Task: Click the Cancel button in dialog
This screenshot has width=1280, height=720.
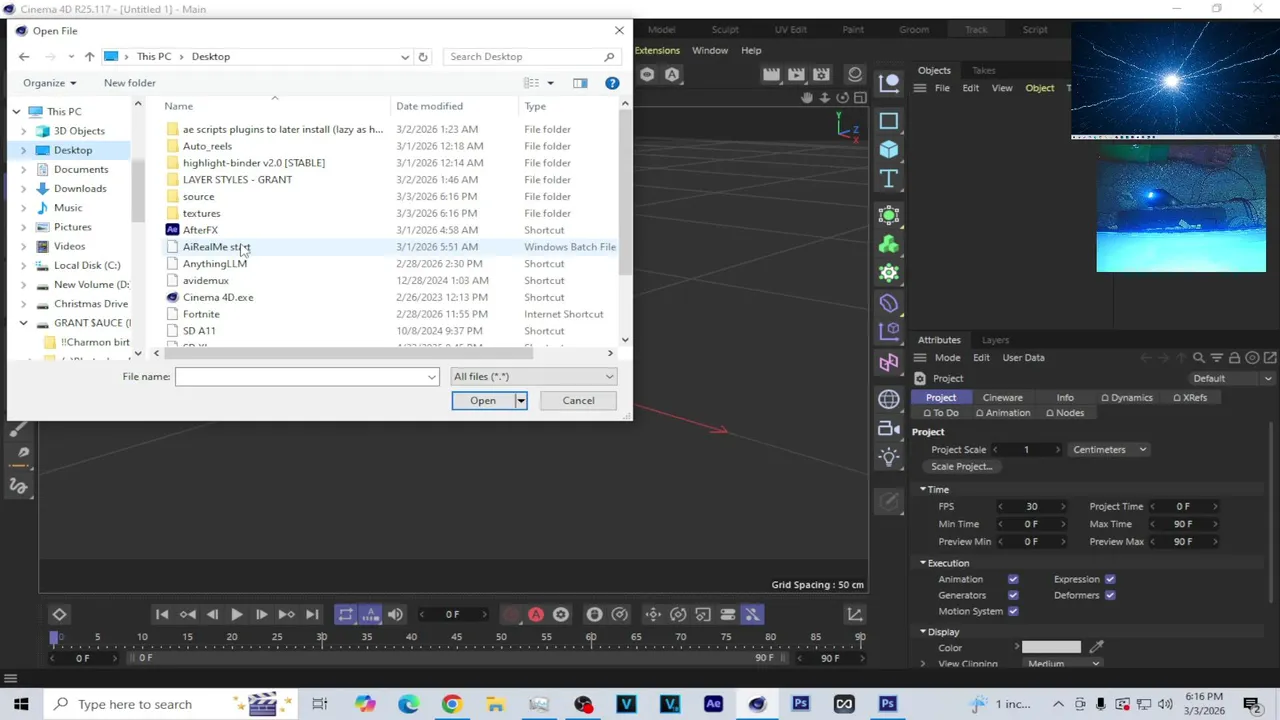Action: click(x=578, y=400)
